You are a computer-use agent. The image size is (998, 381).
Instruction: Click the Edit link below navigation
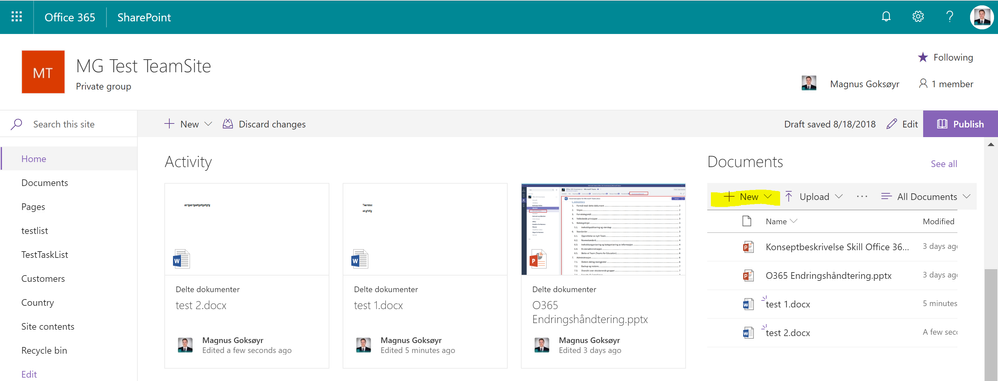pyautogui.click(x=29, y=374)
